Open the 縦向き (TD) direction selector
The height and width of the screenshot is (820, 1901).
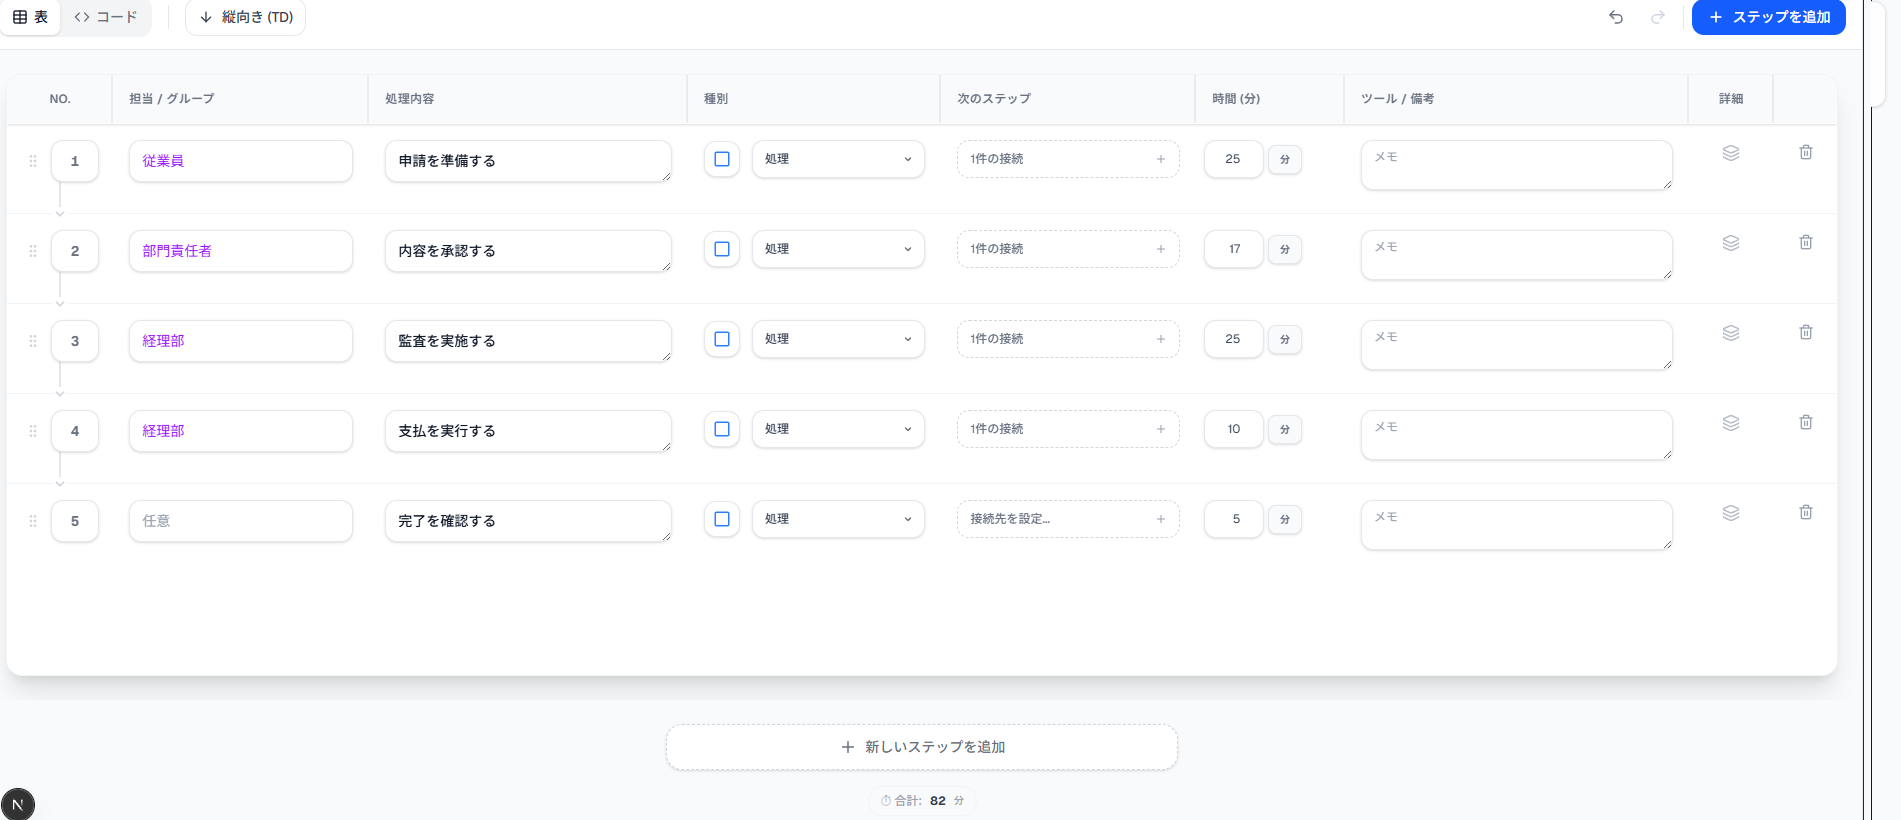pos(246,17)
